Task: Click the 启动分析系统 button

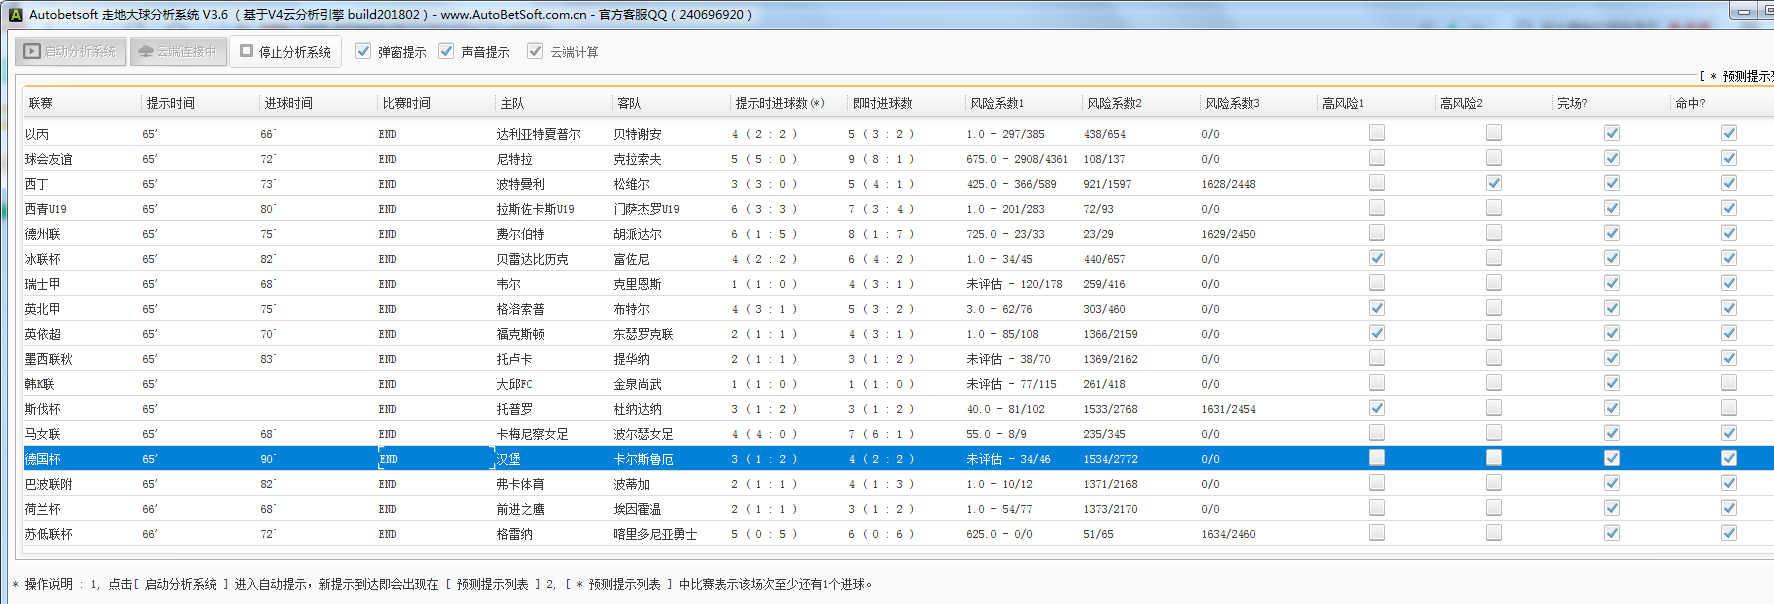Action: tap(71, 51)
